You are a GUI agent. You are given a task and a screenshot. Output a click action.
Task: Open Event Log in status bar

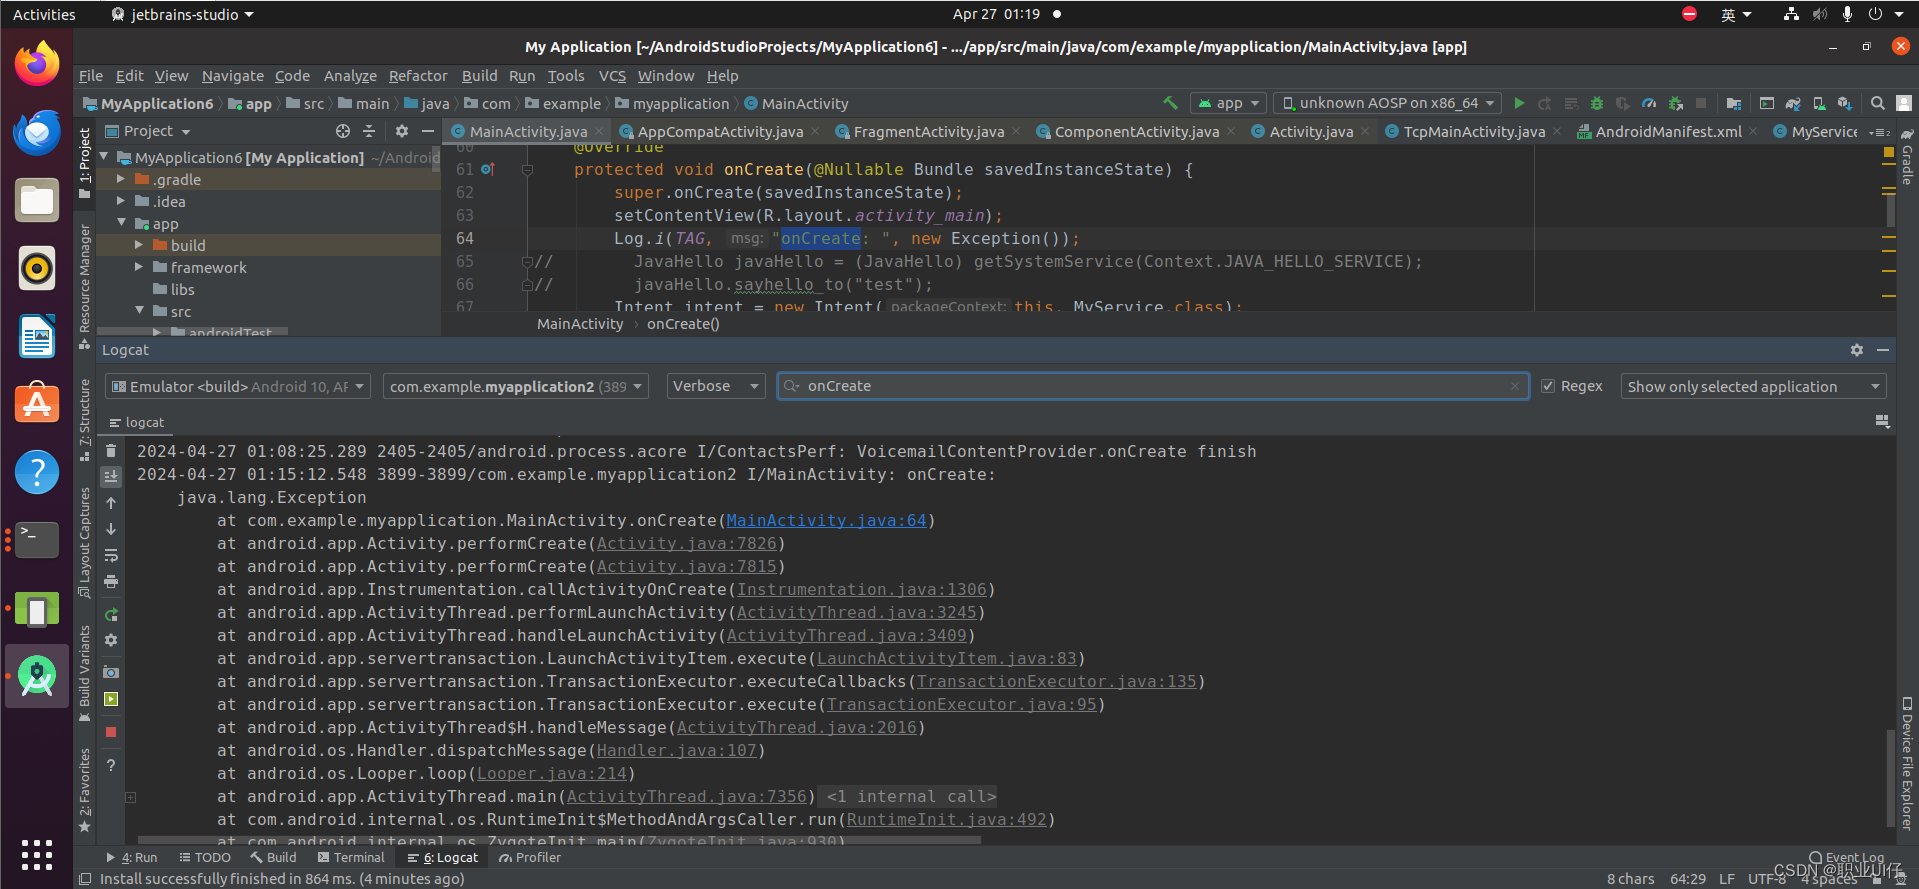click(1846, 858)
